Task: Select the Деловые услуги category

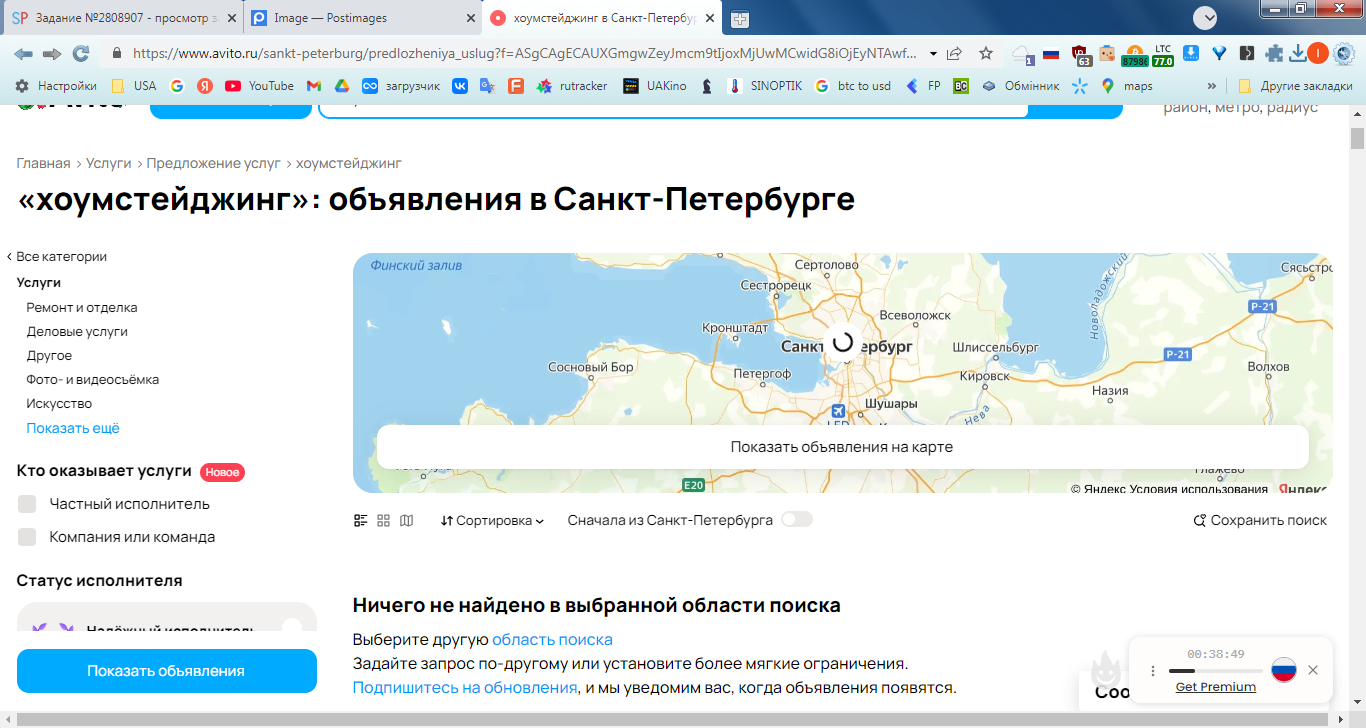Action: 77,332
